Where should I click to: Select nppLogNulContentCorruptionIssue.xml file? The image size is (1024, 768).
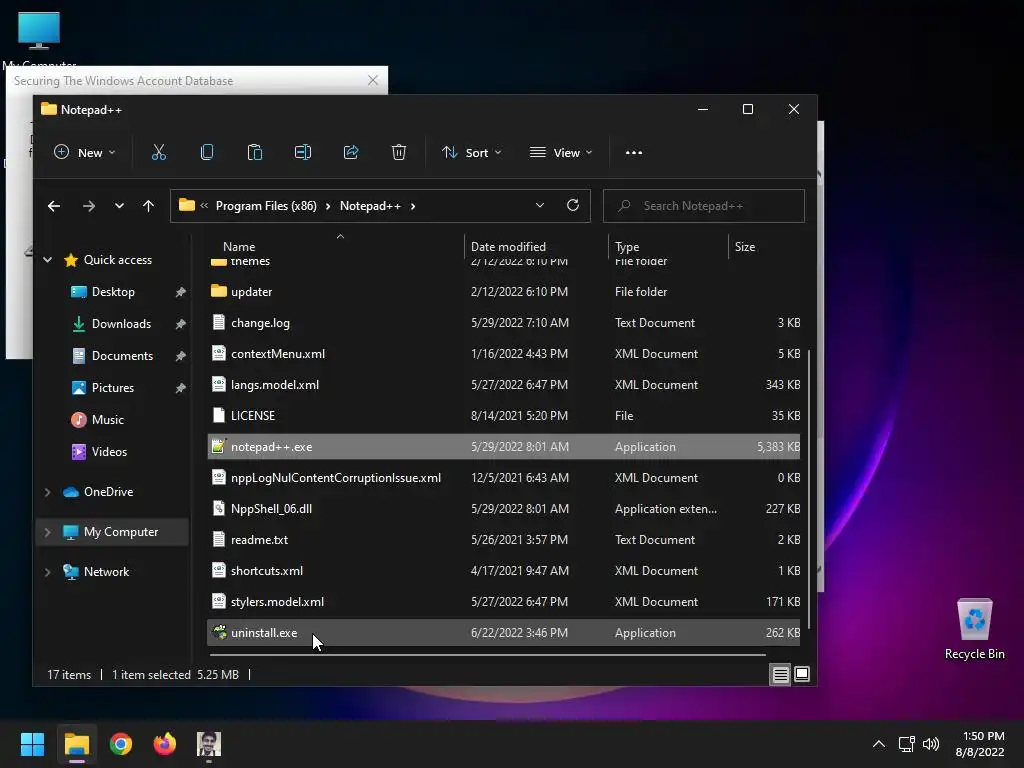(504, 478)
